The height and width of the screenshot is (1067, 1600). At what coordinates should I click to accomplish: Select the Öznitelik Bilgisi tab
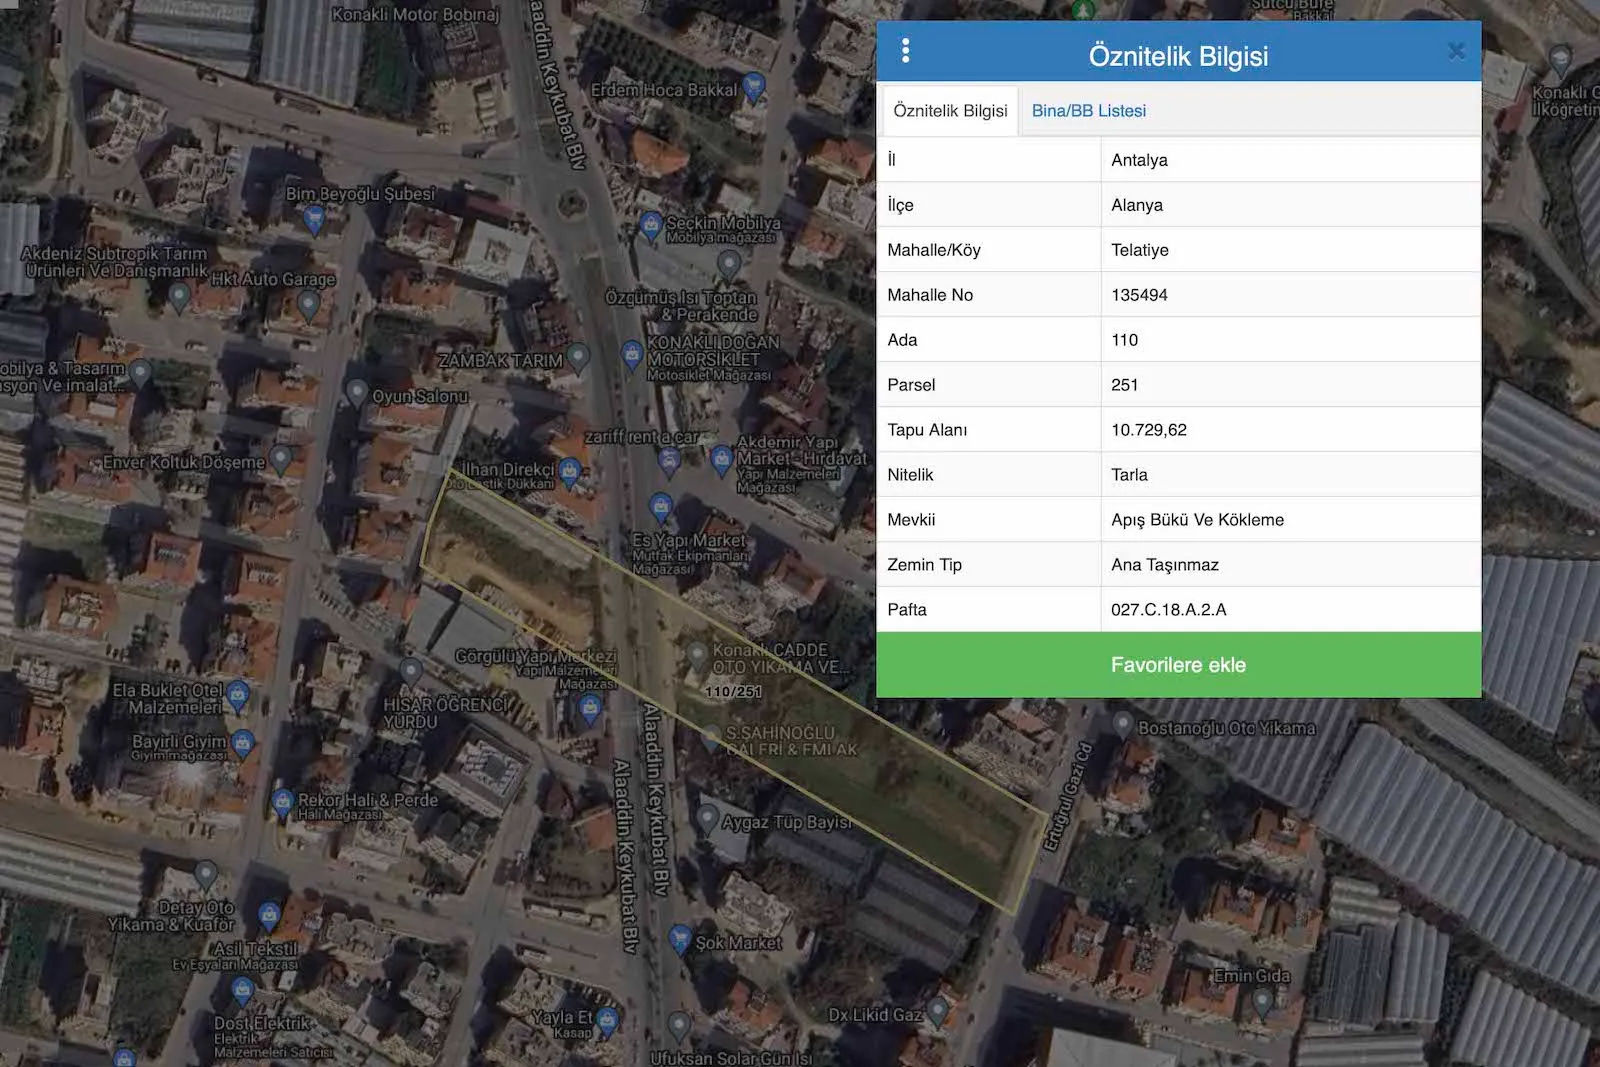949,111
